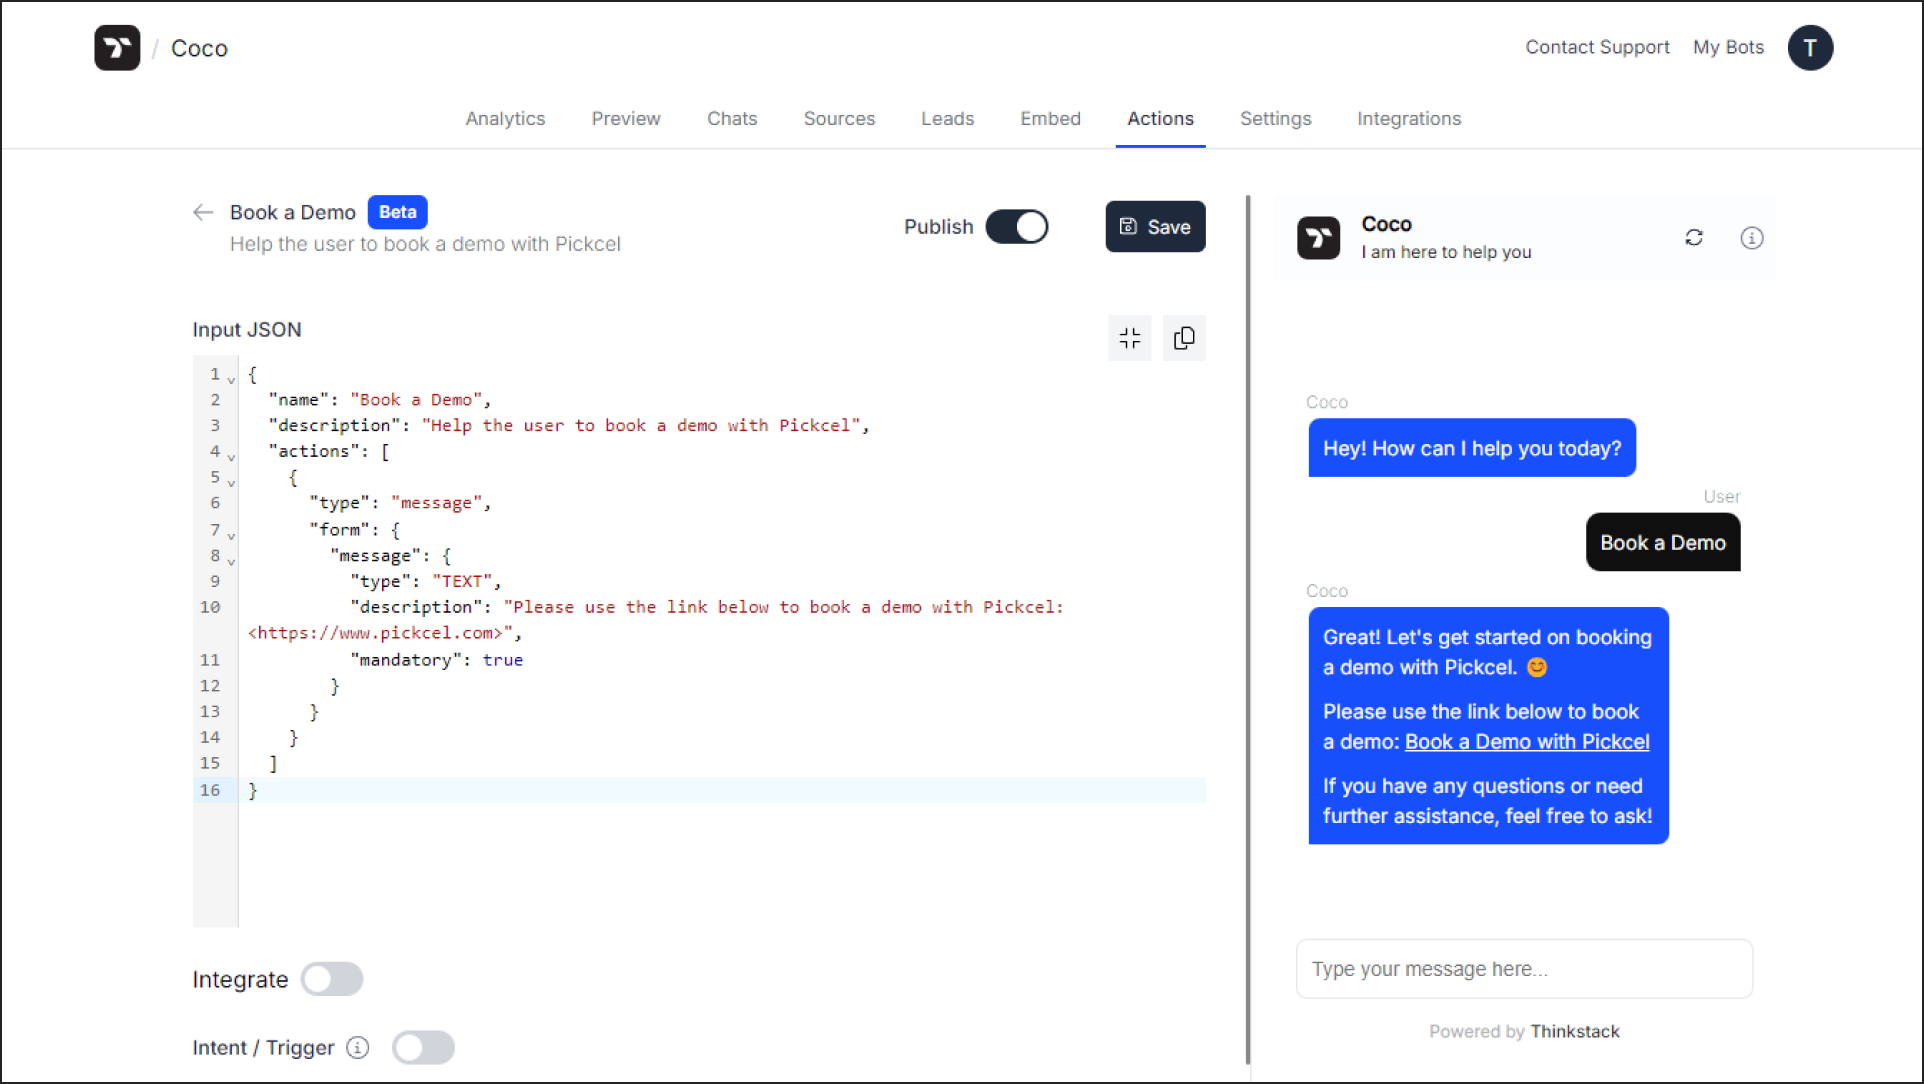Open the Settings tab
This screenshot has height=1084, width=1924.
pyautogui.click(x=1275, y=119)
